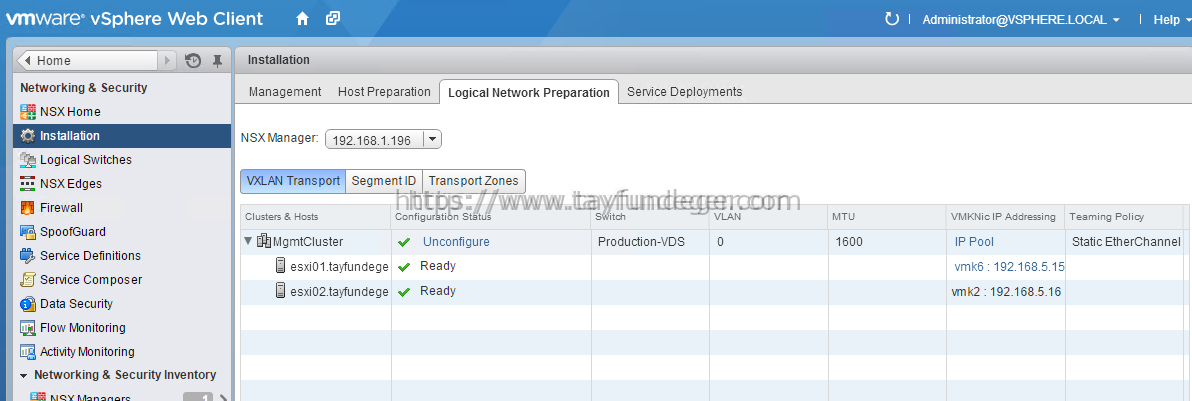Screen dimensions: 1192x401
Task: Click the Flow Monitoring icon
Action: [x=28, y=328]
